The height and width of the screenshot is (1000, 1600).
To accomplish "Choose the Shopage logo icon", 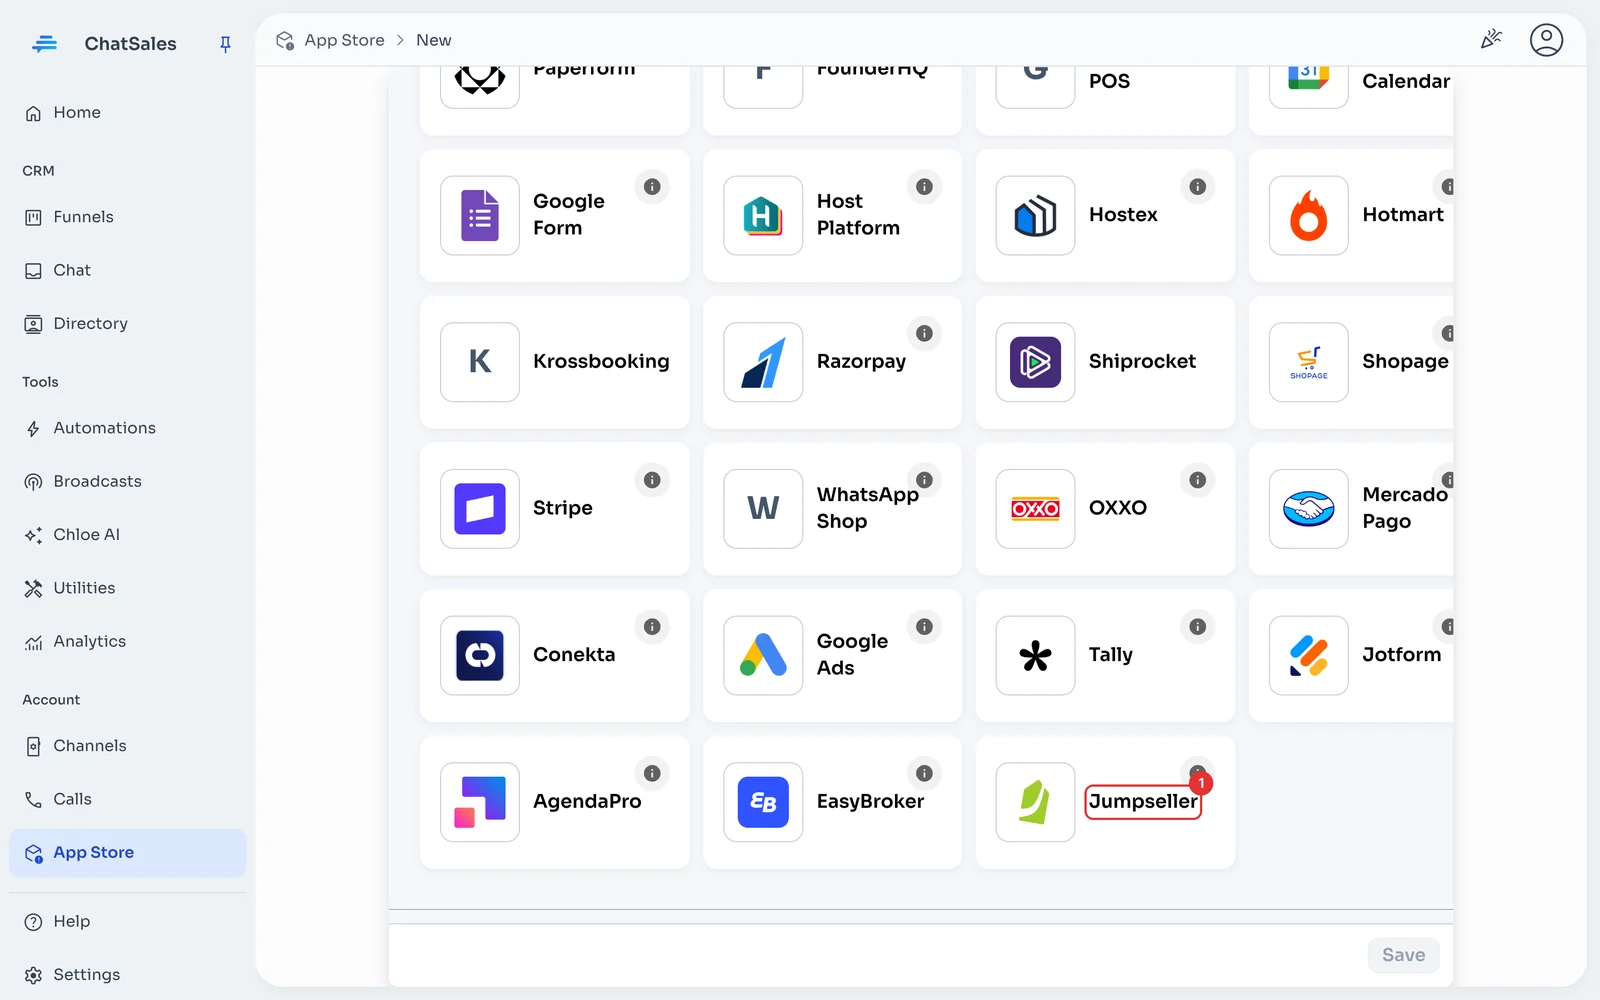I will pyautogui.click(x=1308, y=362).
